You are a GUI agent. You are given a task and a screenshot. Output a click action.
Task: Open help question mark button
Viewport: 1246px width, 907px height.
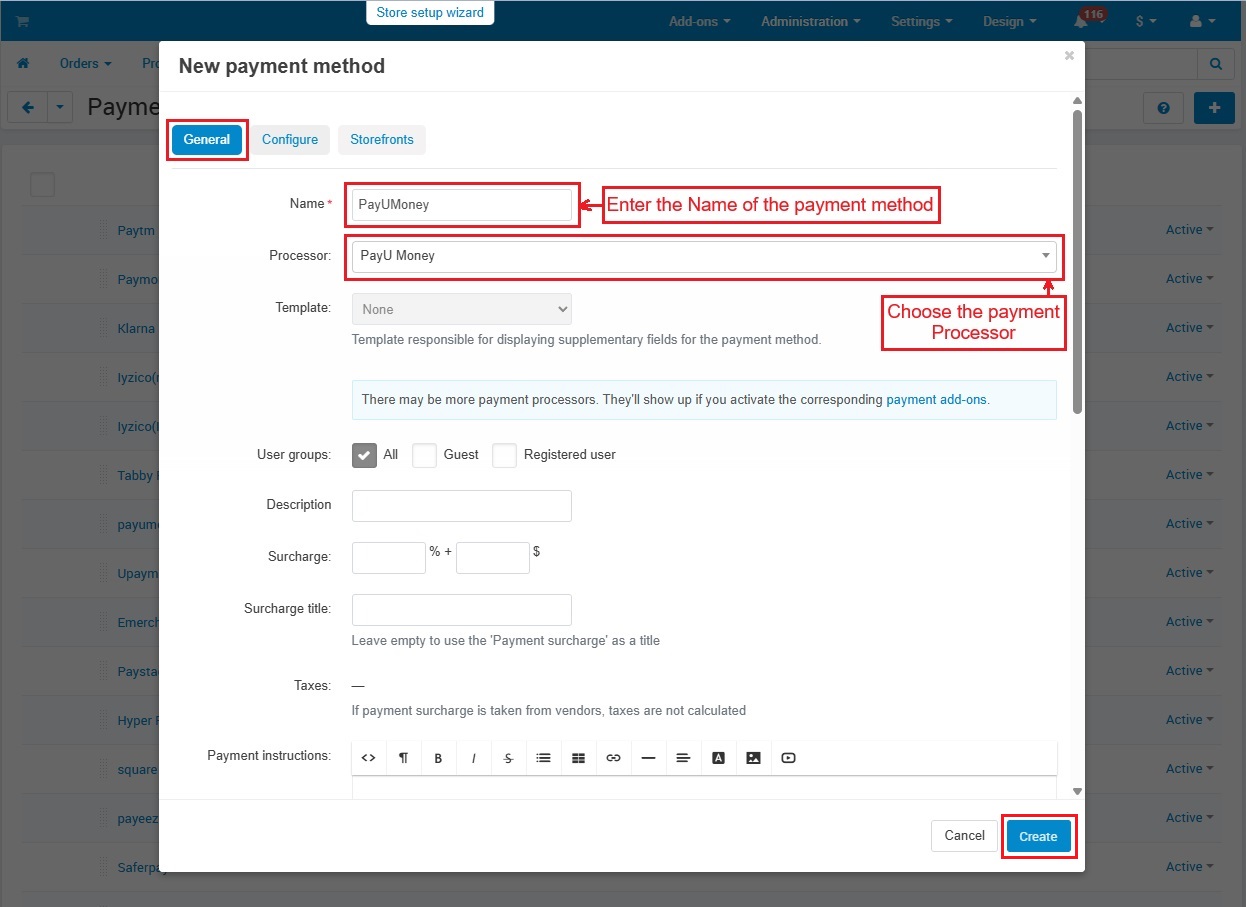pos(1163,108)
